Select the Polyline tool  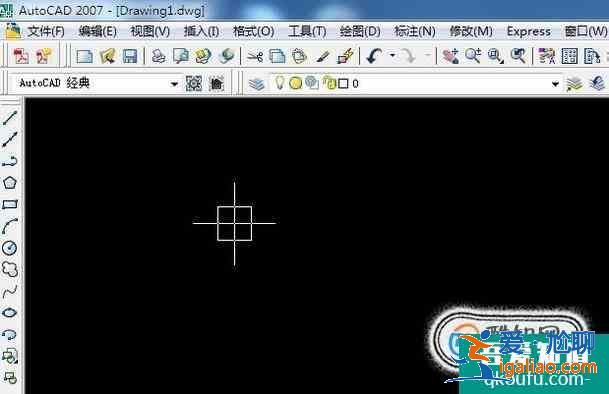pyautogui.click(x=10, y=161)
